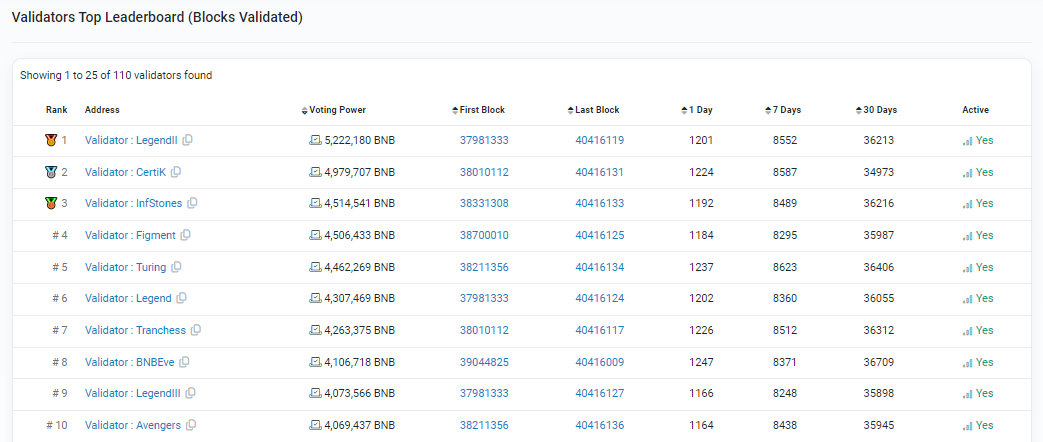The height and width of the screenshot is (442, 1043).
Task: Click the gold medal icon for rank 1
Action: tap(51, 141)
